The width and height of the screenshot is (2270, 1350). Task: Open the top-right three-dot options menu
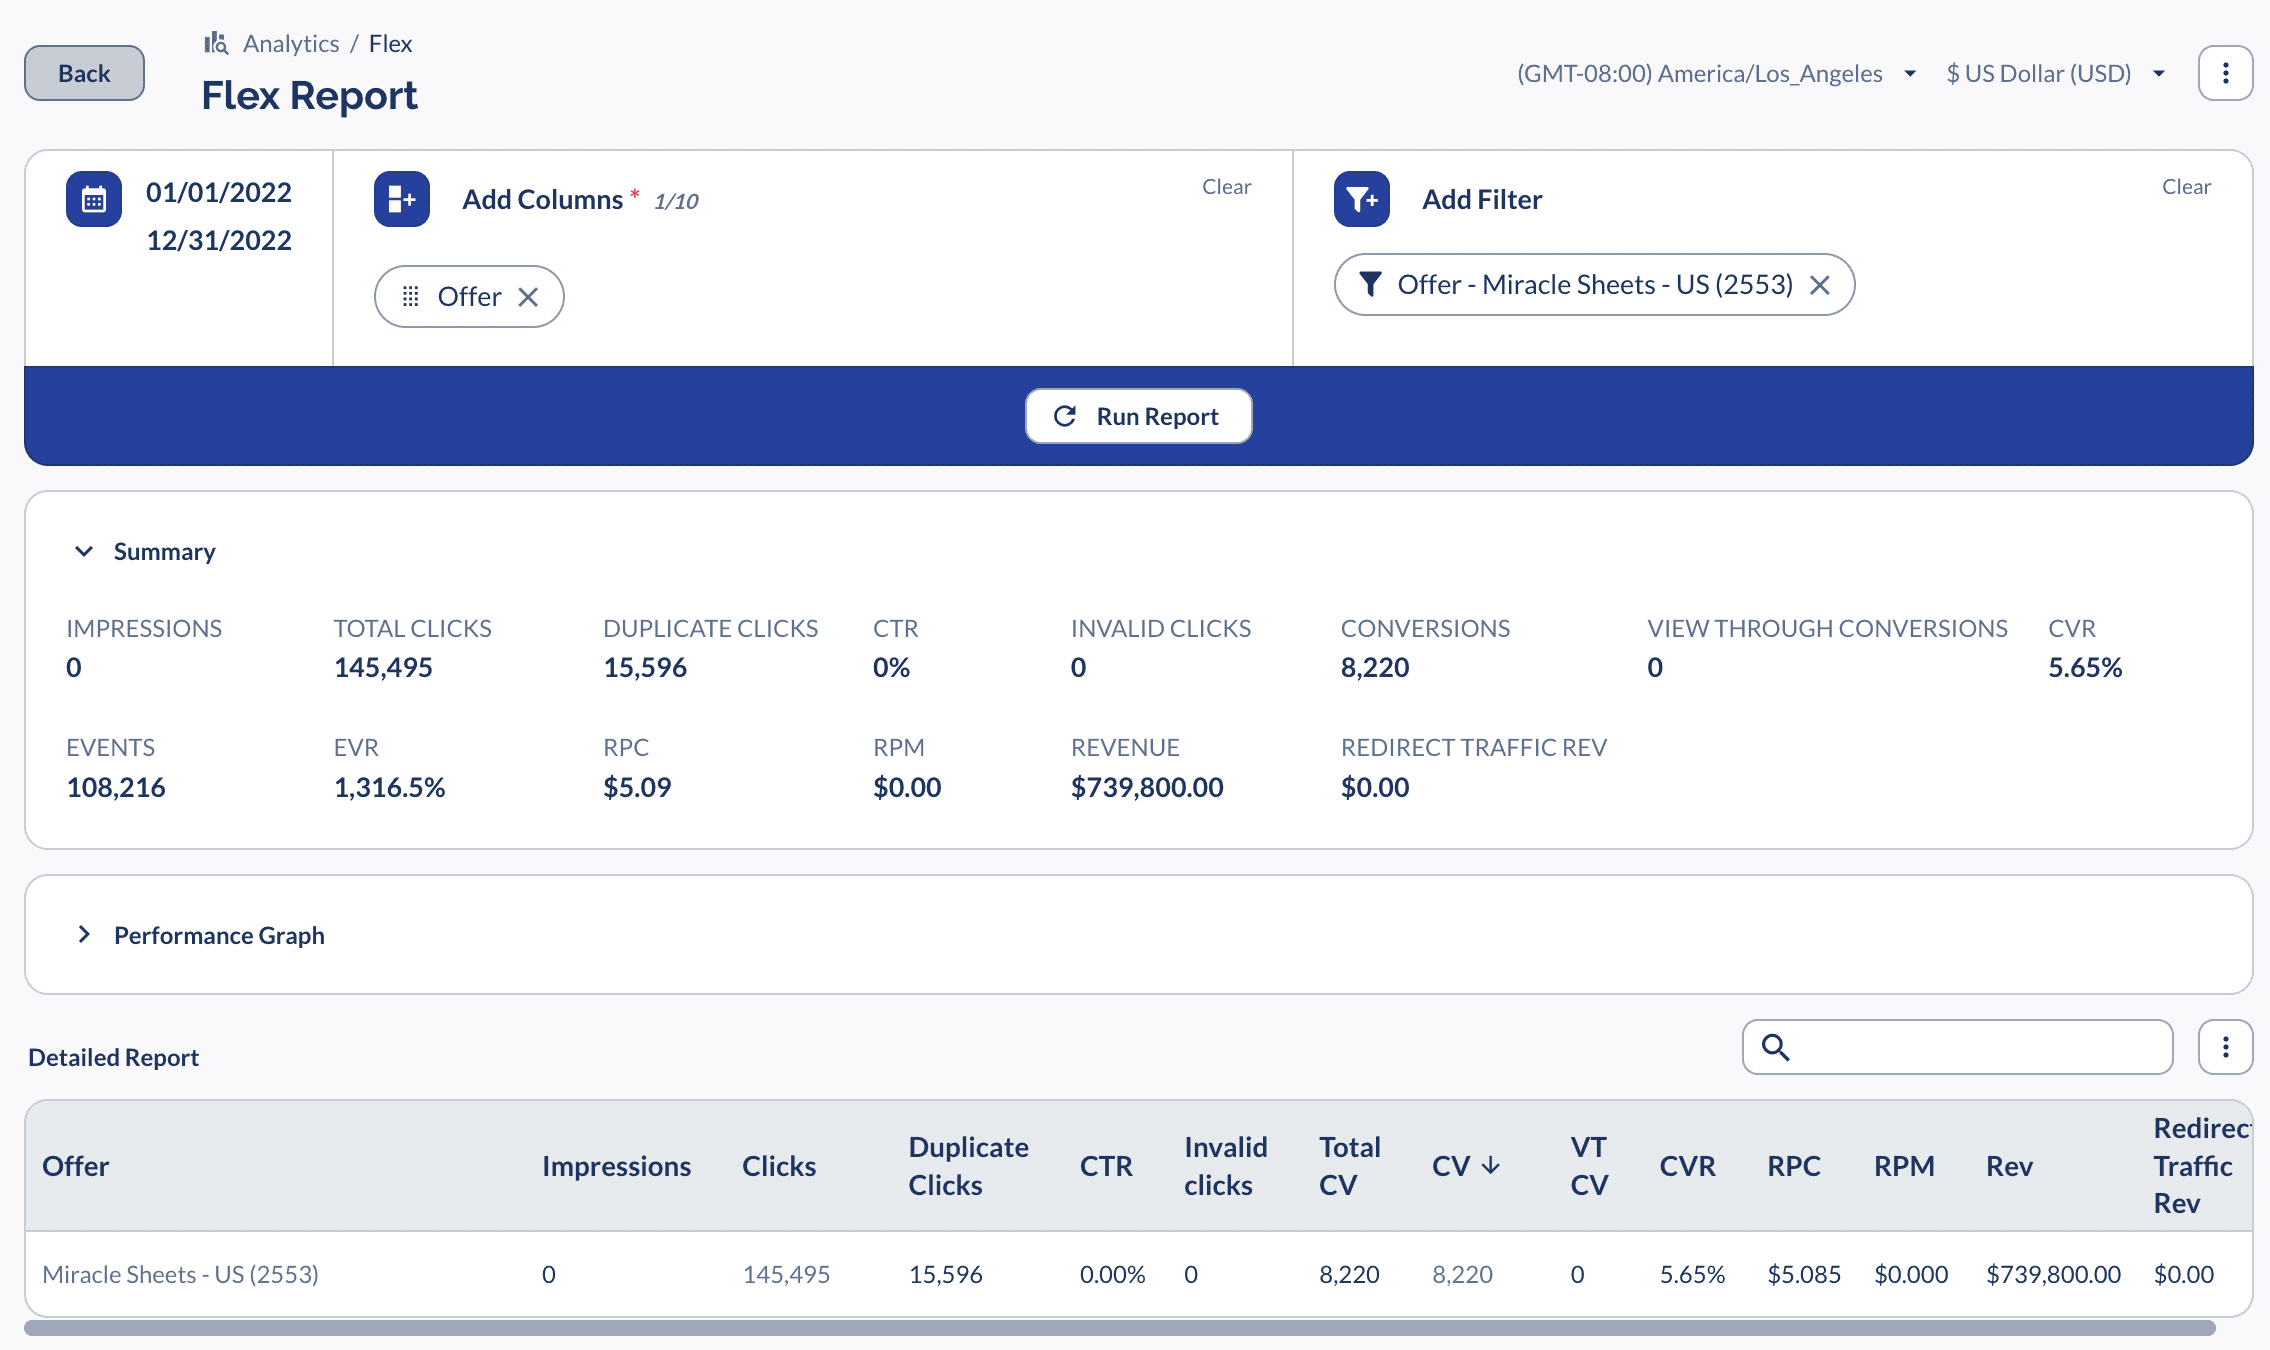[2225, 73]
